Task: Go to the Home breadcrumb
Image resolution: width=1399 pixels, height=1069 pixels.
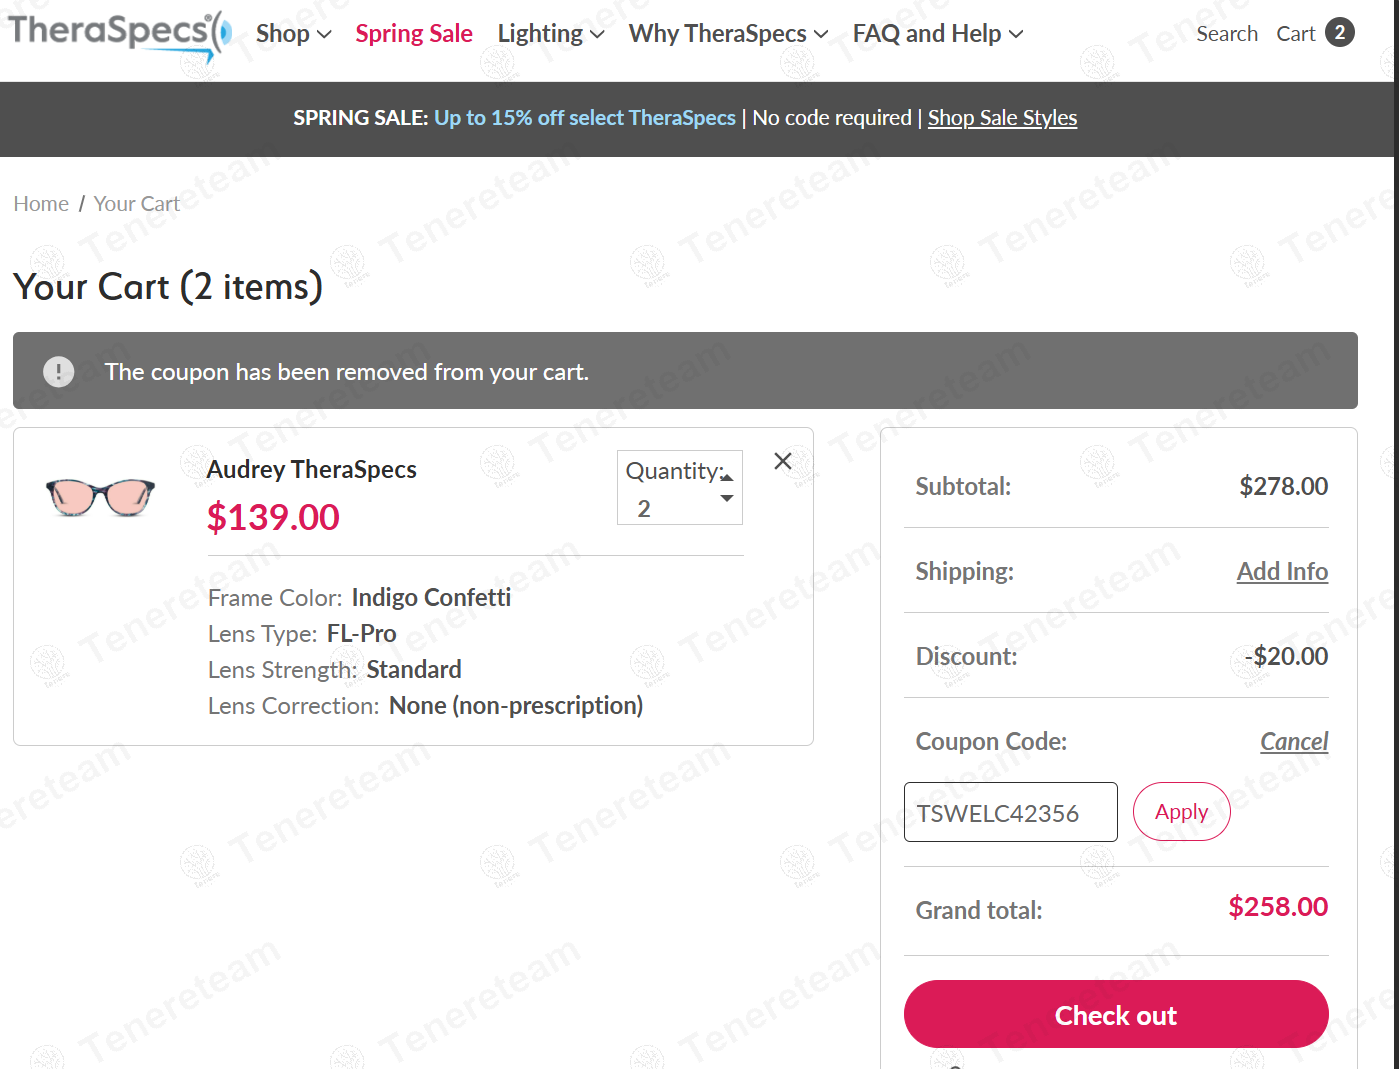Action: tap(41, 204)
